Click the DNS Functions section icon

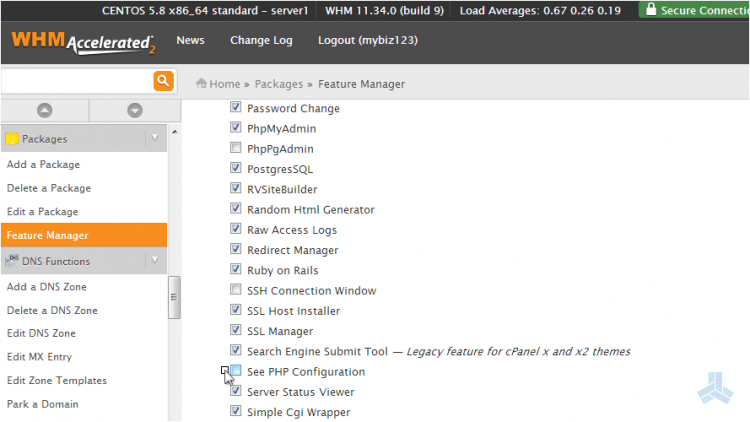pos(12,261)
